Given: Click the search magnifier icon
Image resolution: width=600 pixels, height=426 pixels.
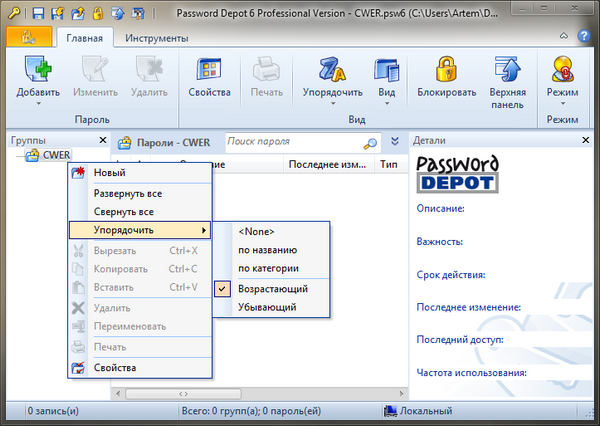Looking at the screenshot, I should coord(370,142).
